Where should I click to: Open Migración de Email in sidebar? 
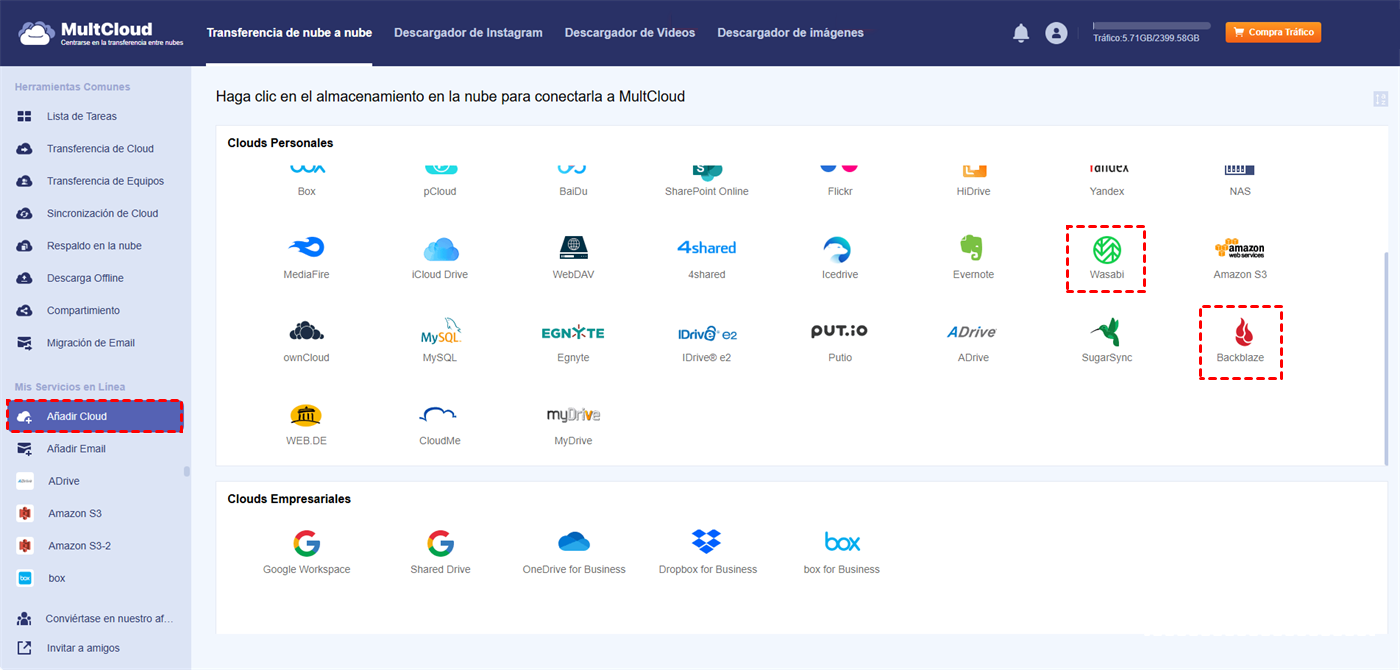click(x=96, y=343)
